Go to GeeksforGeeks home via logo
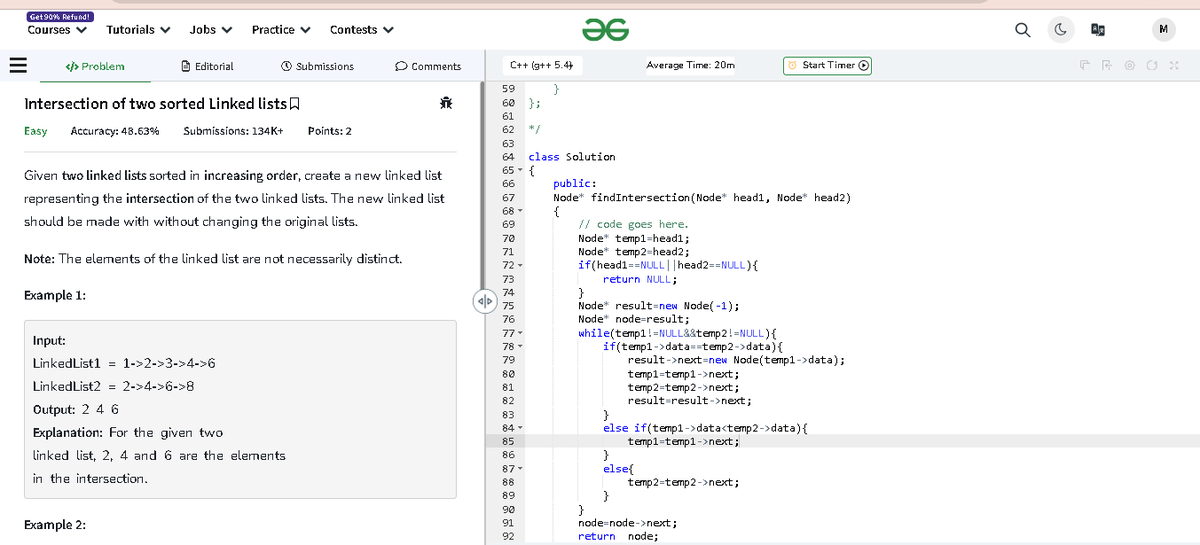Screen dimensions: 1200x545 pyautogui.click(x=606, y=30)
